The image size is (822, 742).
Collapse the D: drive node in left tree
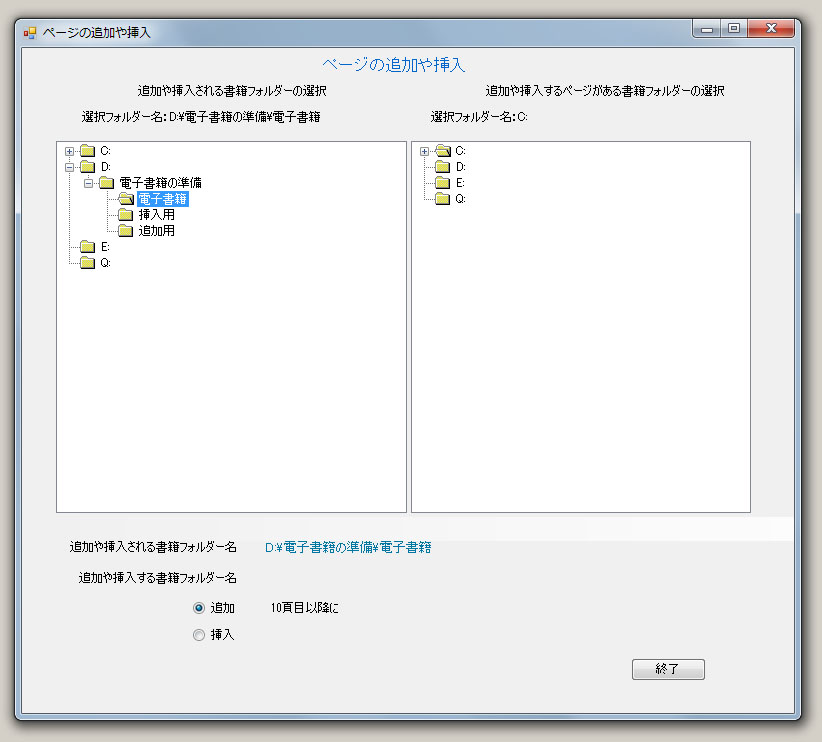click(69, 167)
